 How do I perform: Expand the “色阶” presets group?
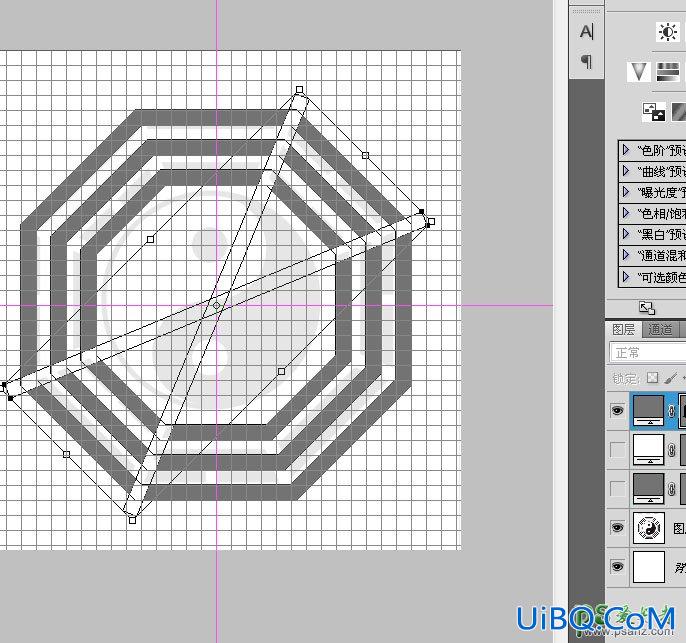click(626, 150)
